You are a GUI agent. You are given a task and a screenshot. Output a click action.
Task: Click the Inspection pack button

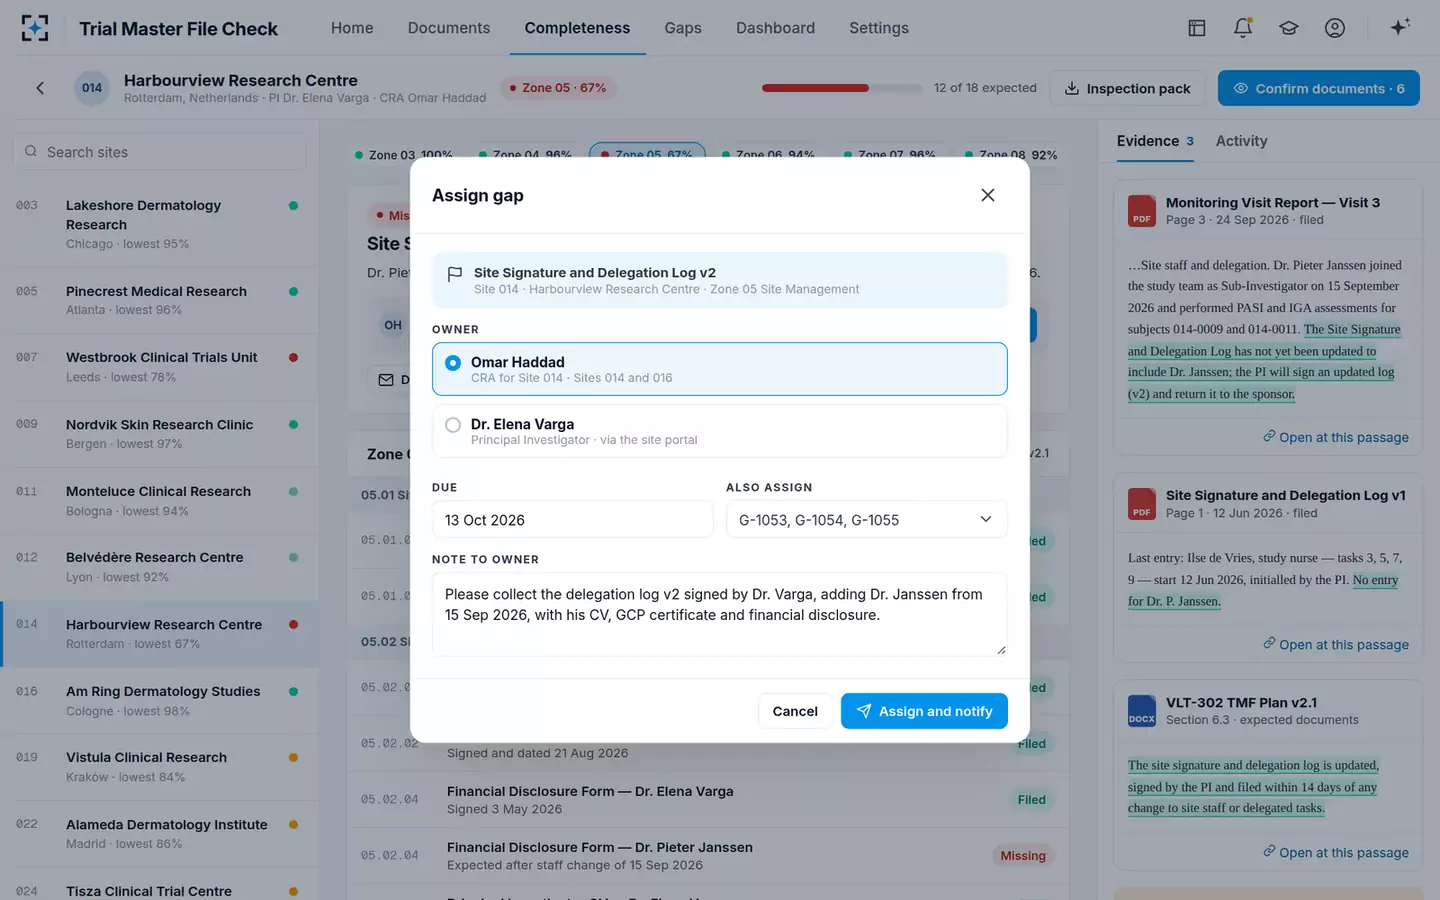click(x=1127, y=88)
